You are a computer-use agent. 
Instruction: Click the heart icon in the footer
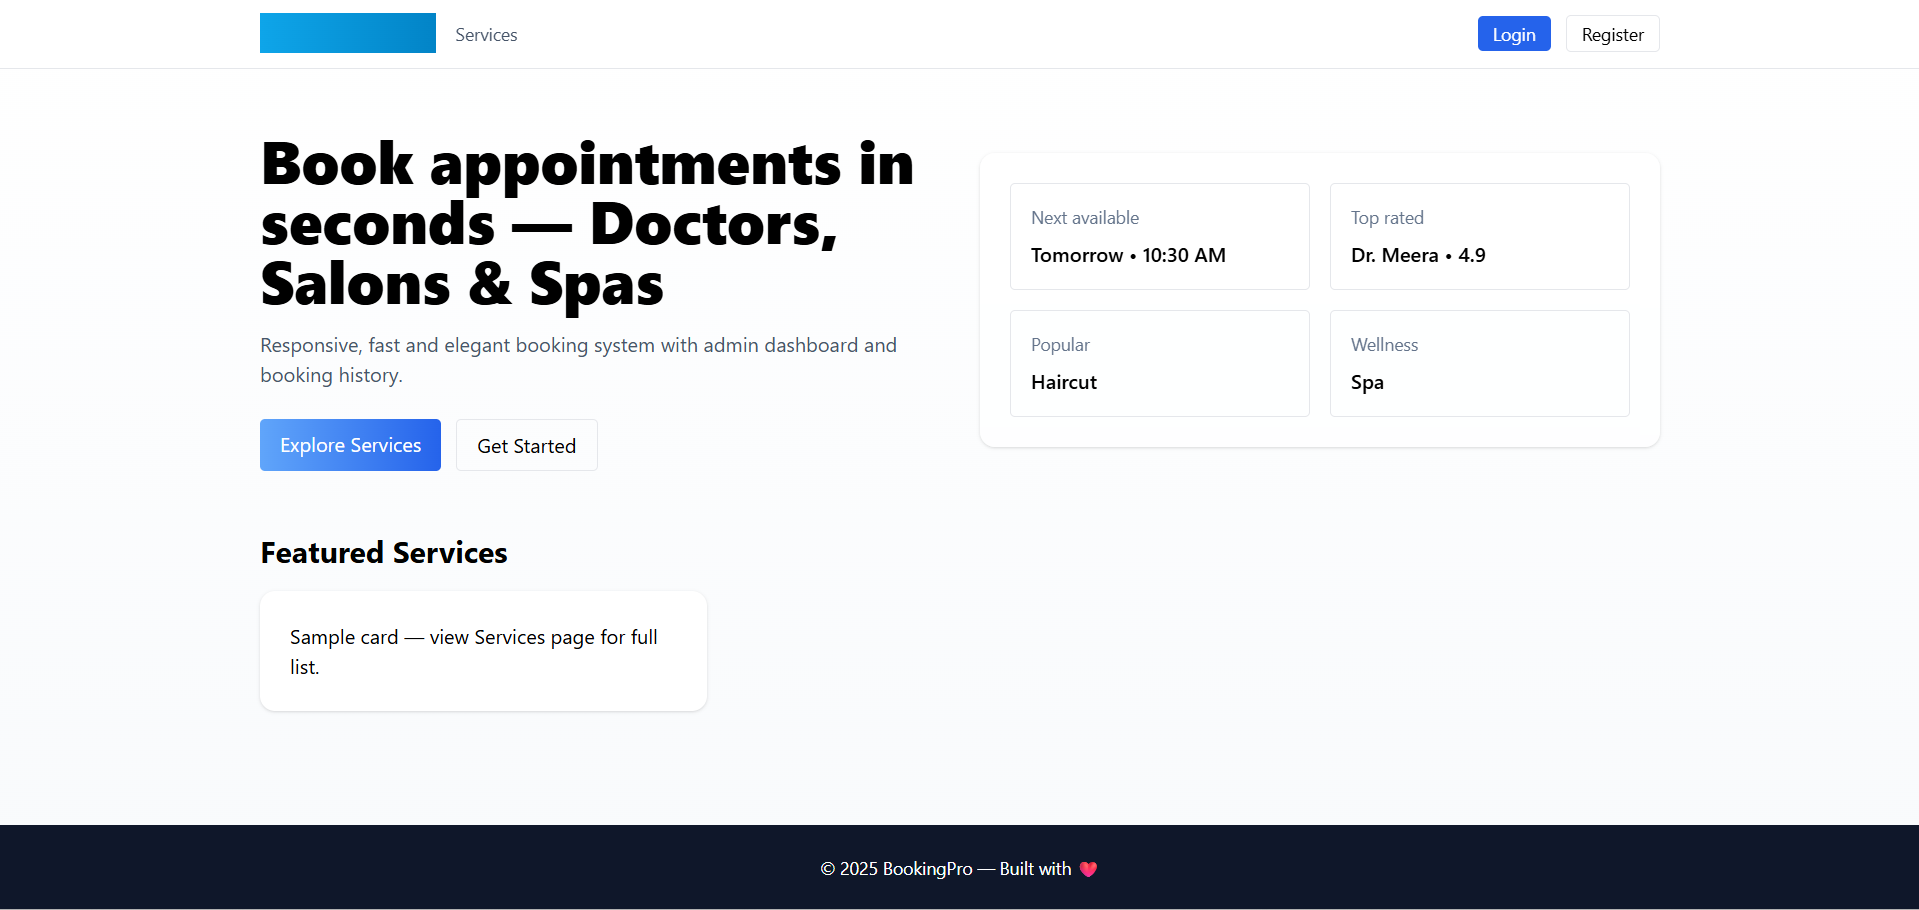click(x=1089, y=868)
